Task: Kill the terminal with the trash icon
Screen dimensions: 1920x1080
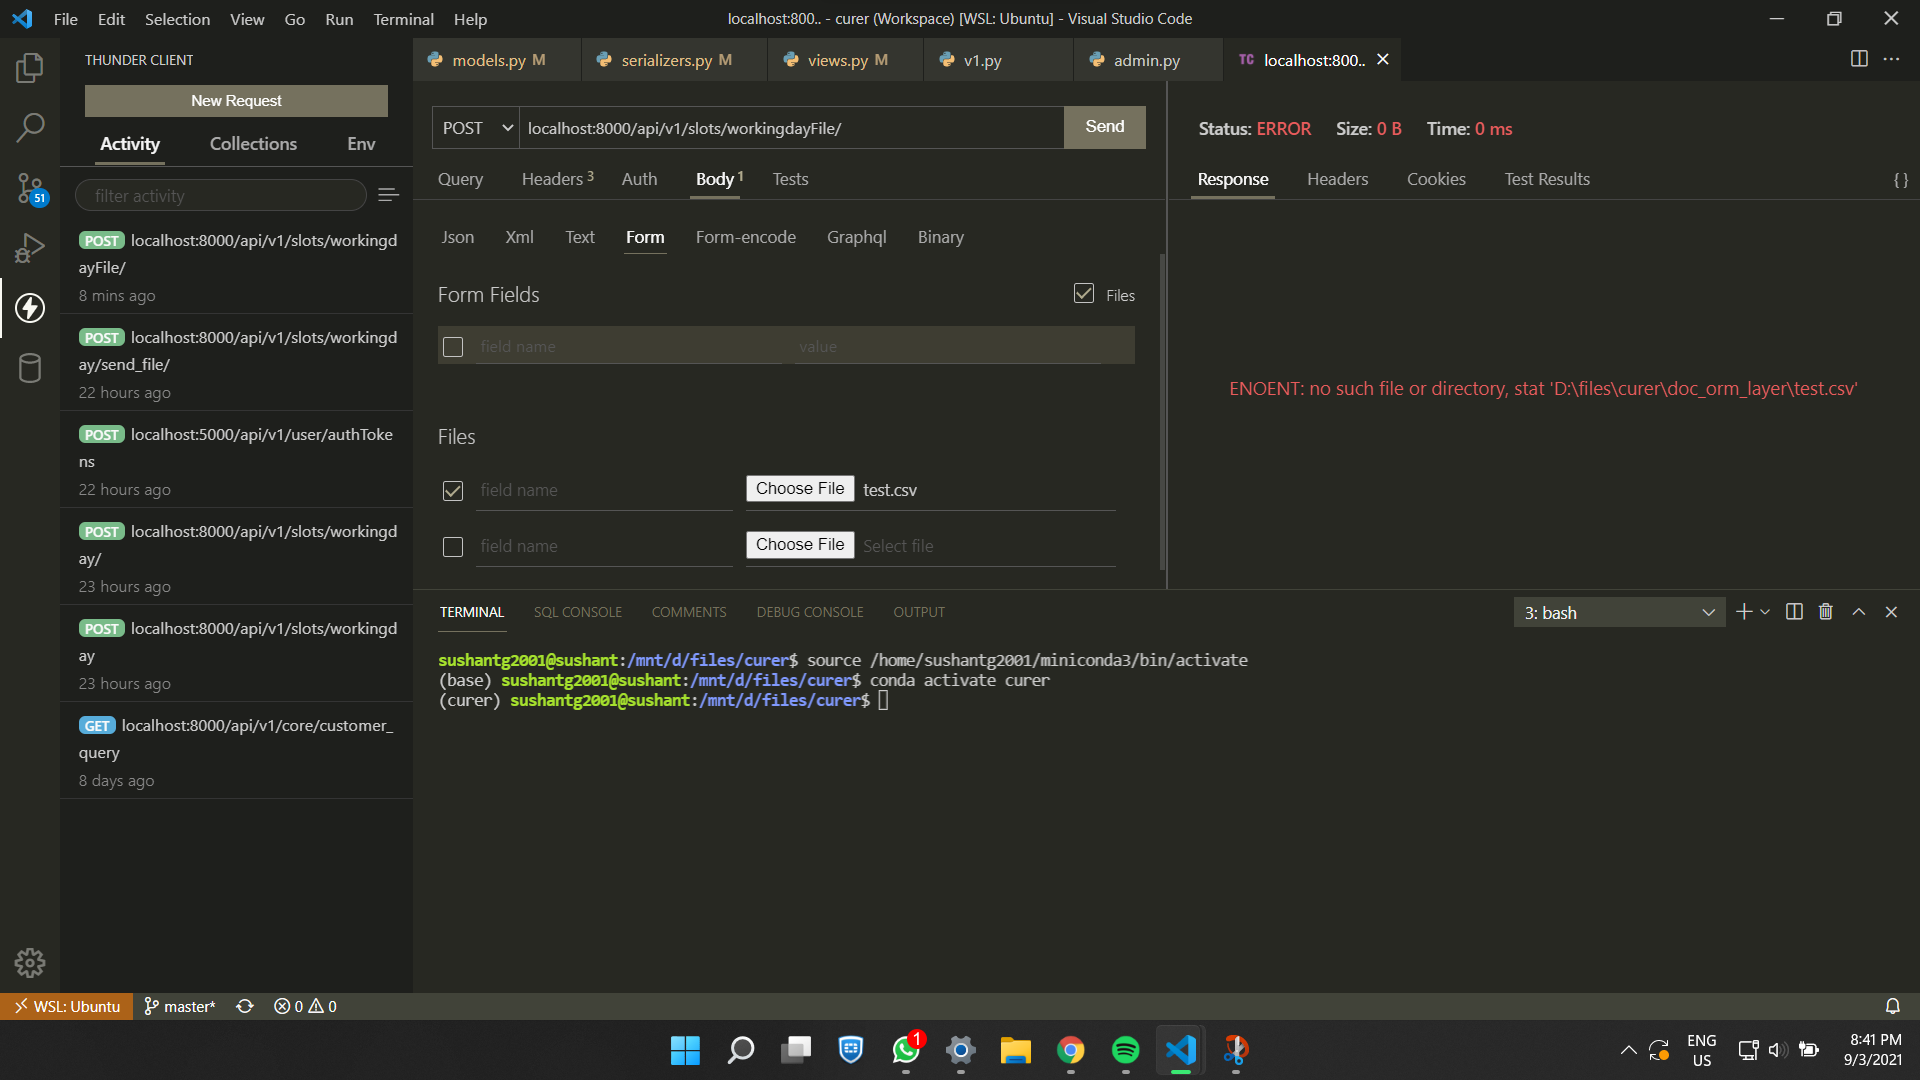Action: pyautogui.click(x=1826, y=611)
